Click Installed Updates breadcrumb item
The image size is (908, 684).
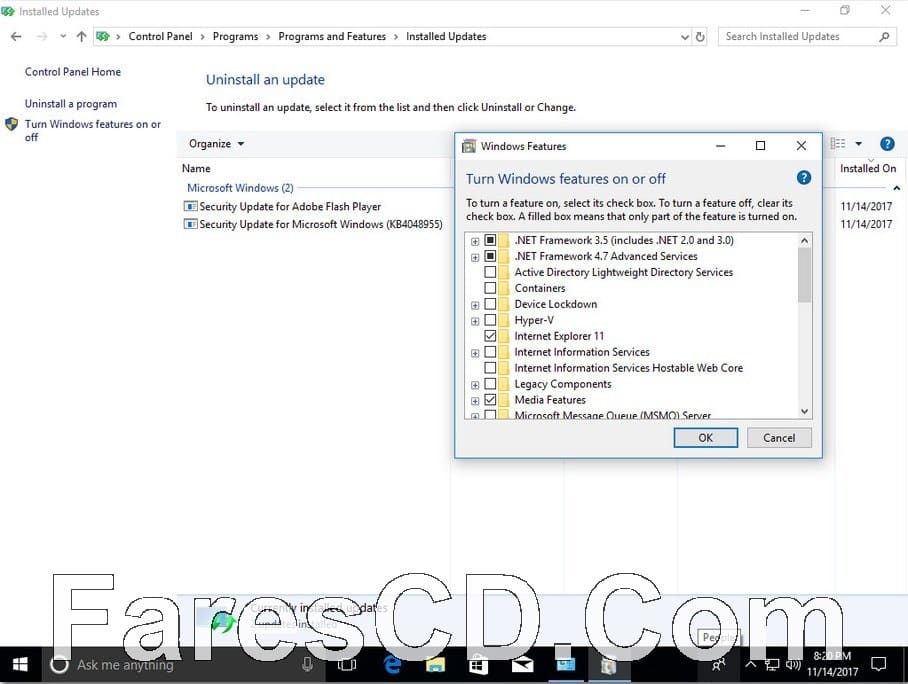(446, 36)
